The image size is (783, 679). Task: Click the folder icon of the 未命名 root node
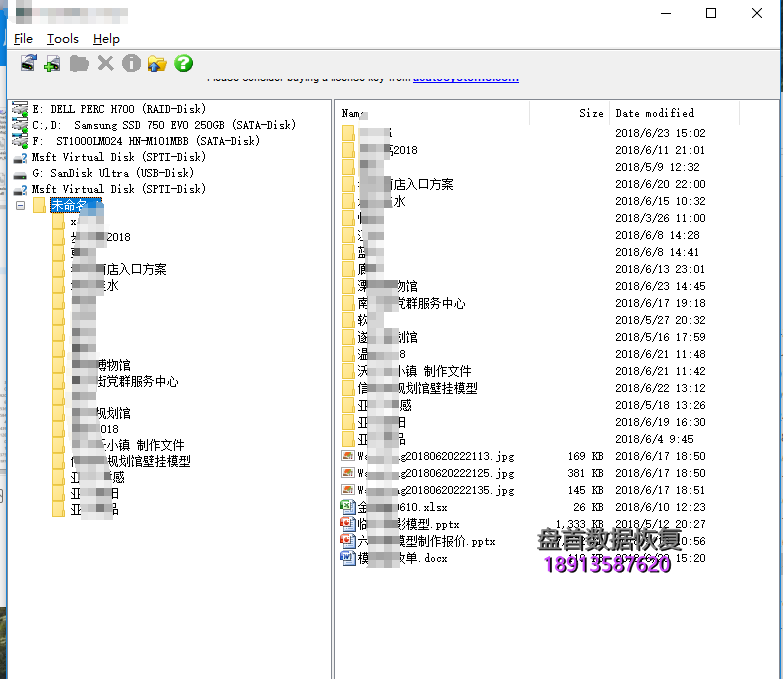(39, 205)
